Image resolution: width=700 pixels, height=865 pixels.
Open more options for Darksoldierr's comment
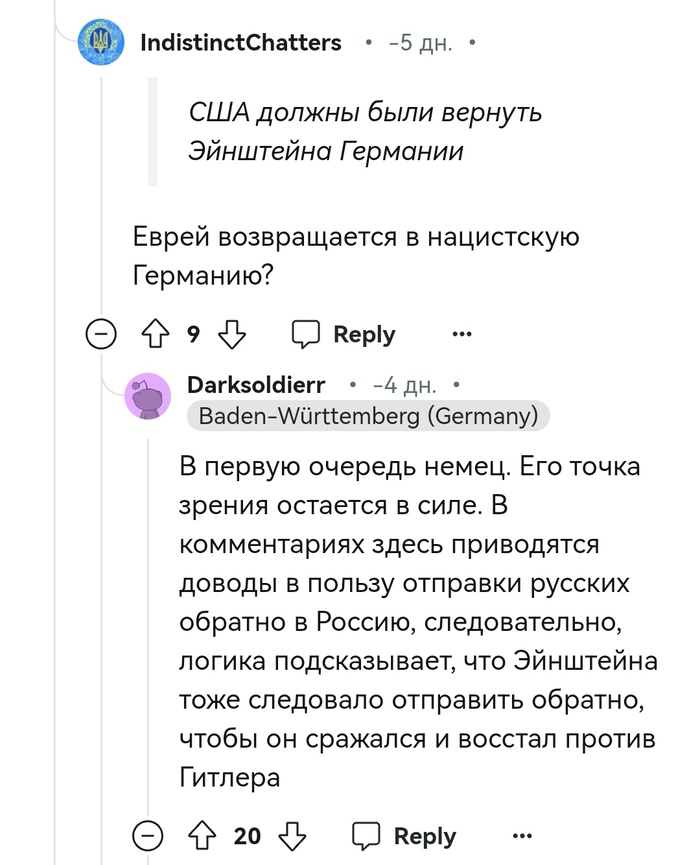coord(522,835)
